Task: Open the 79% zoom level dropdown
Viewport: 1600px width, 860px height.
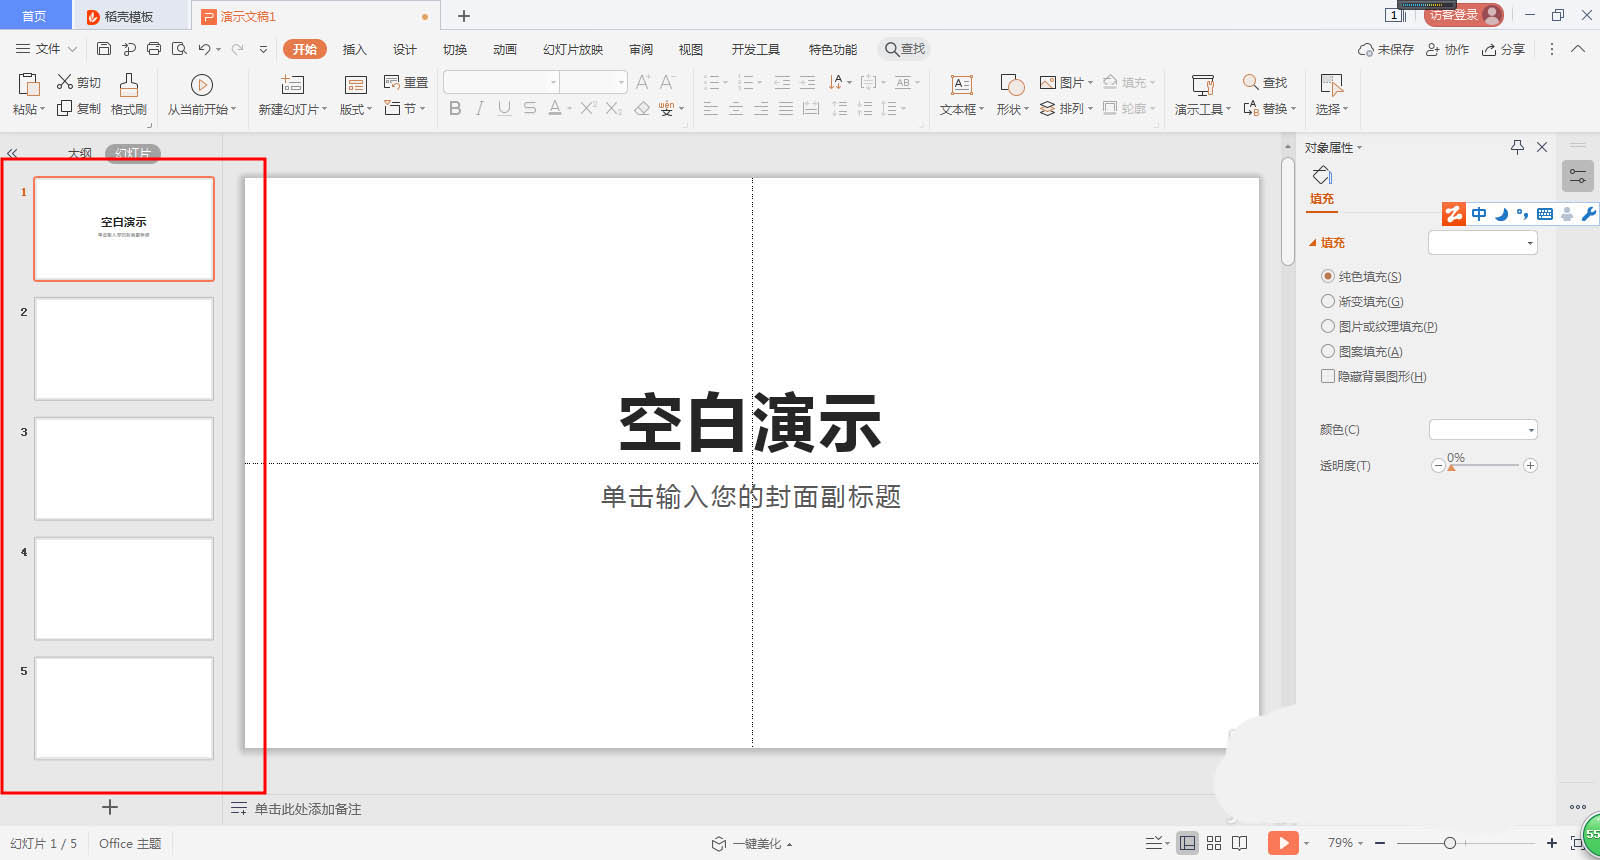Action: (1345, 843)
